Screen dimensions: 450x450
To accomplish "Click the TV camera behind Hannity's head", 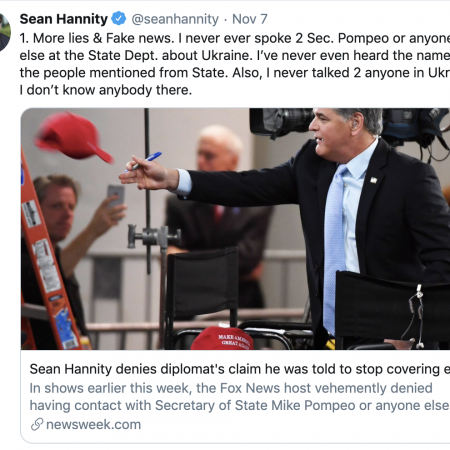I will (x=282, y=122).
